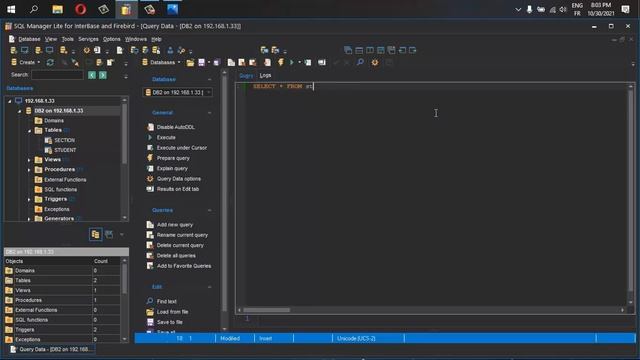Collapse the Queries panel section
Viewport: 640px width, 360px height.
[209, 210]
